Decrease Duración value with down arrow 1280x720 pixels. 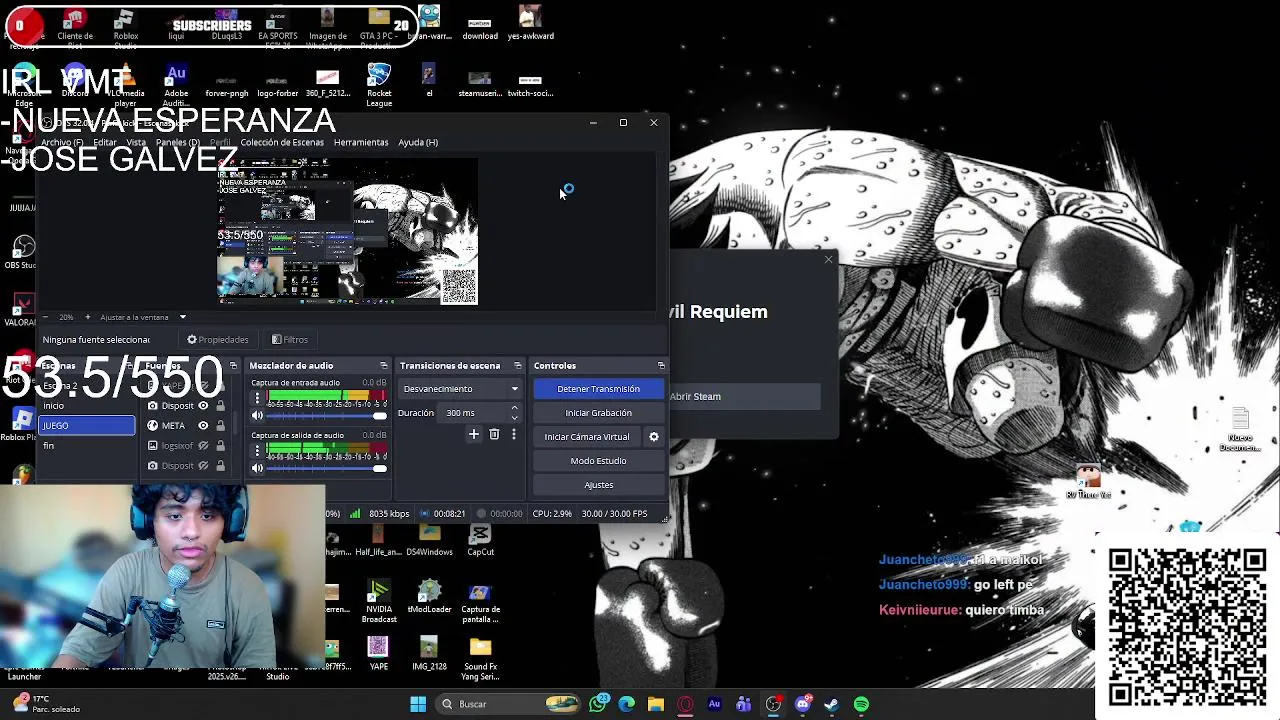514,417
